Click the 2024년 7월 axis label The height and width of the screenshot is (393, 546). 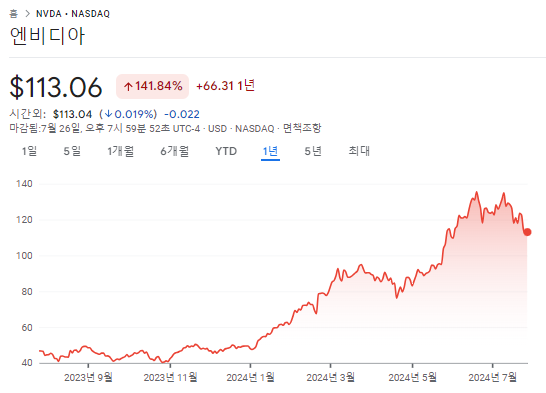tap(492, 377)
